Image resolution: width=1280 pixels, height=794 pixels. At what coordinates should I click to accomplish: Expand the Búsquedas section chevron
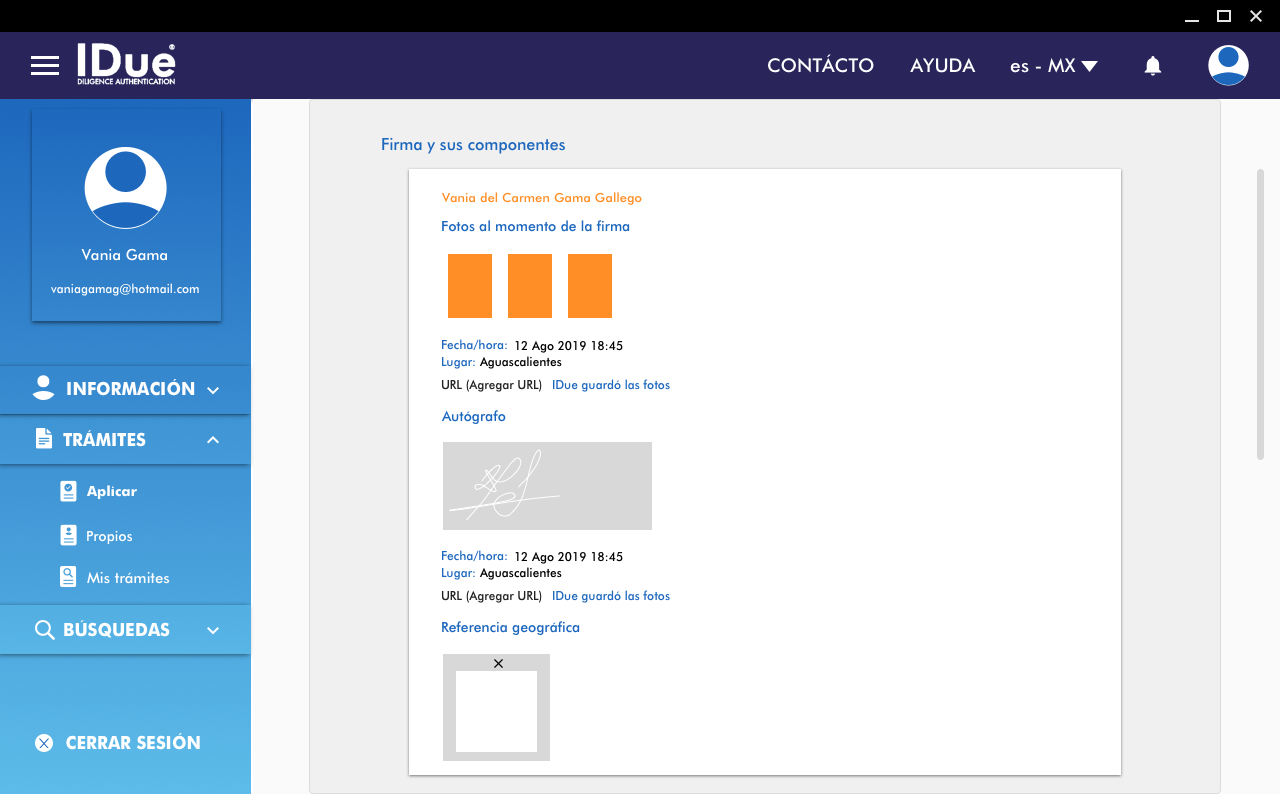tap(213, 630)
